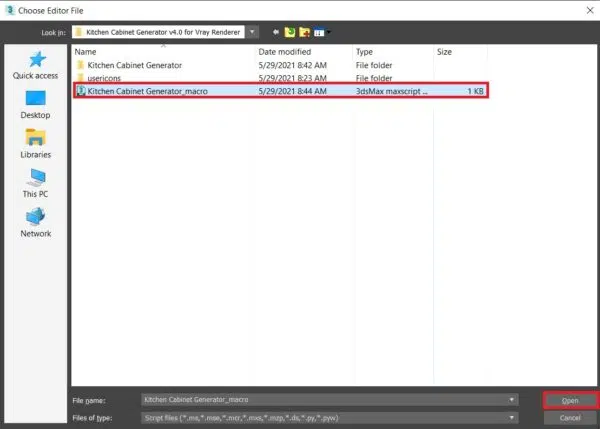Click the Open button
The height and width of the screenshot is (429, 600).
click(x=570, y=400)
